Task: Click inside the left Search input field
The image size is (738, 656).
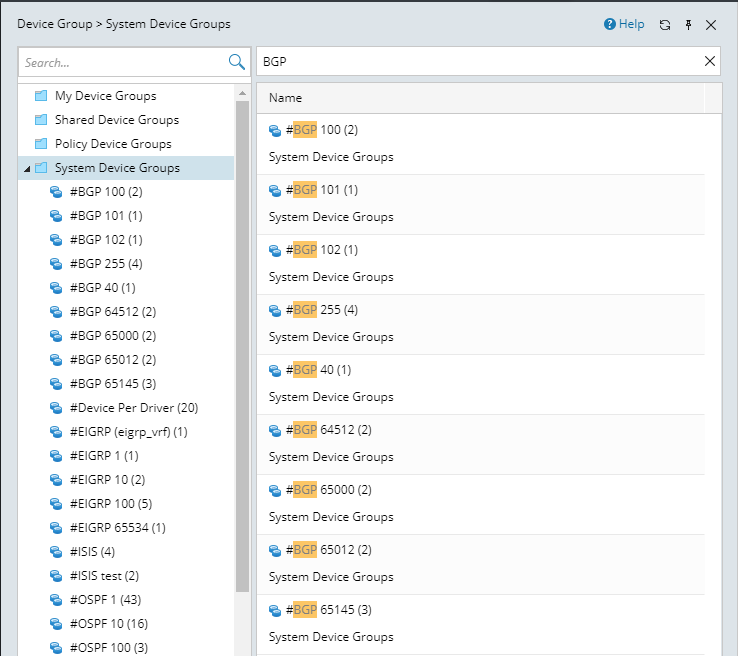Action: pos(120,62)
